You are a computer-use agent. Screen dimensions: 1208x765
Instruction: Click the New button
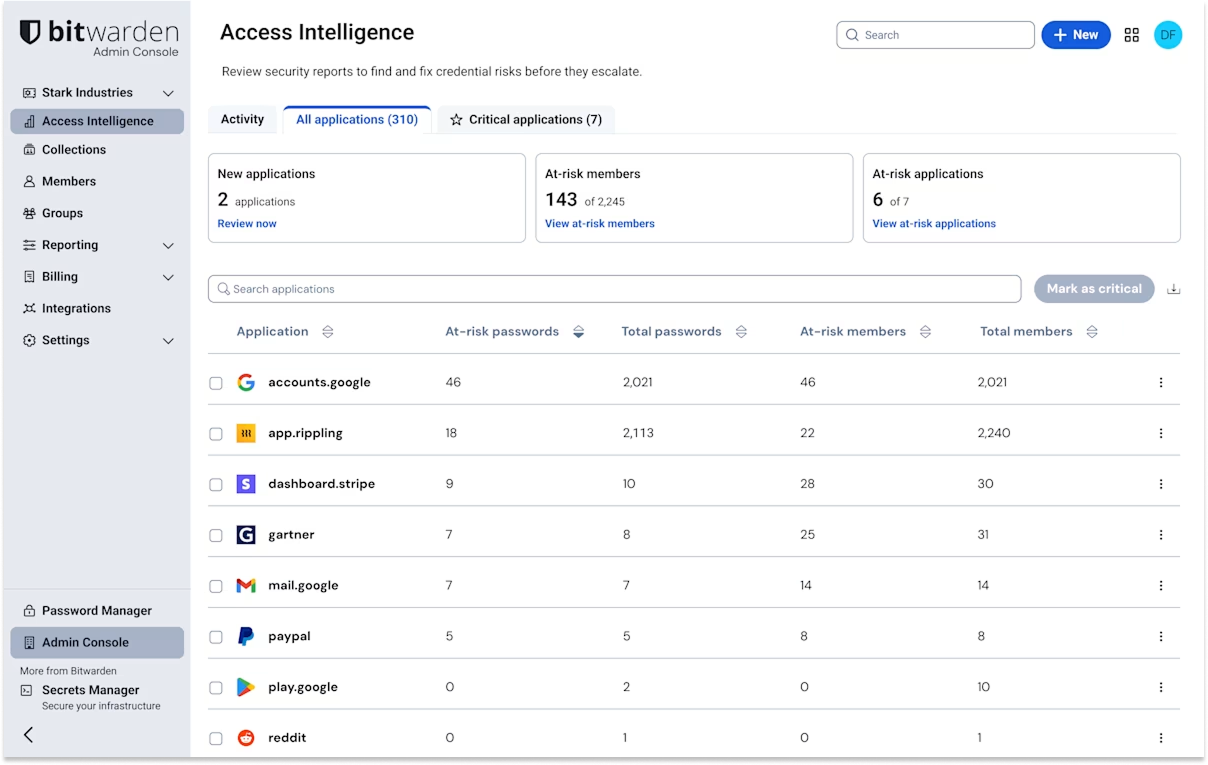(x=1076, y=34)
